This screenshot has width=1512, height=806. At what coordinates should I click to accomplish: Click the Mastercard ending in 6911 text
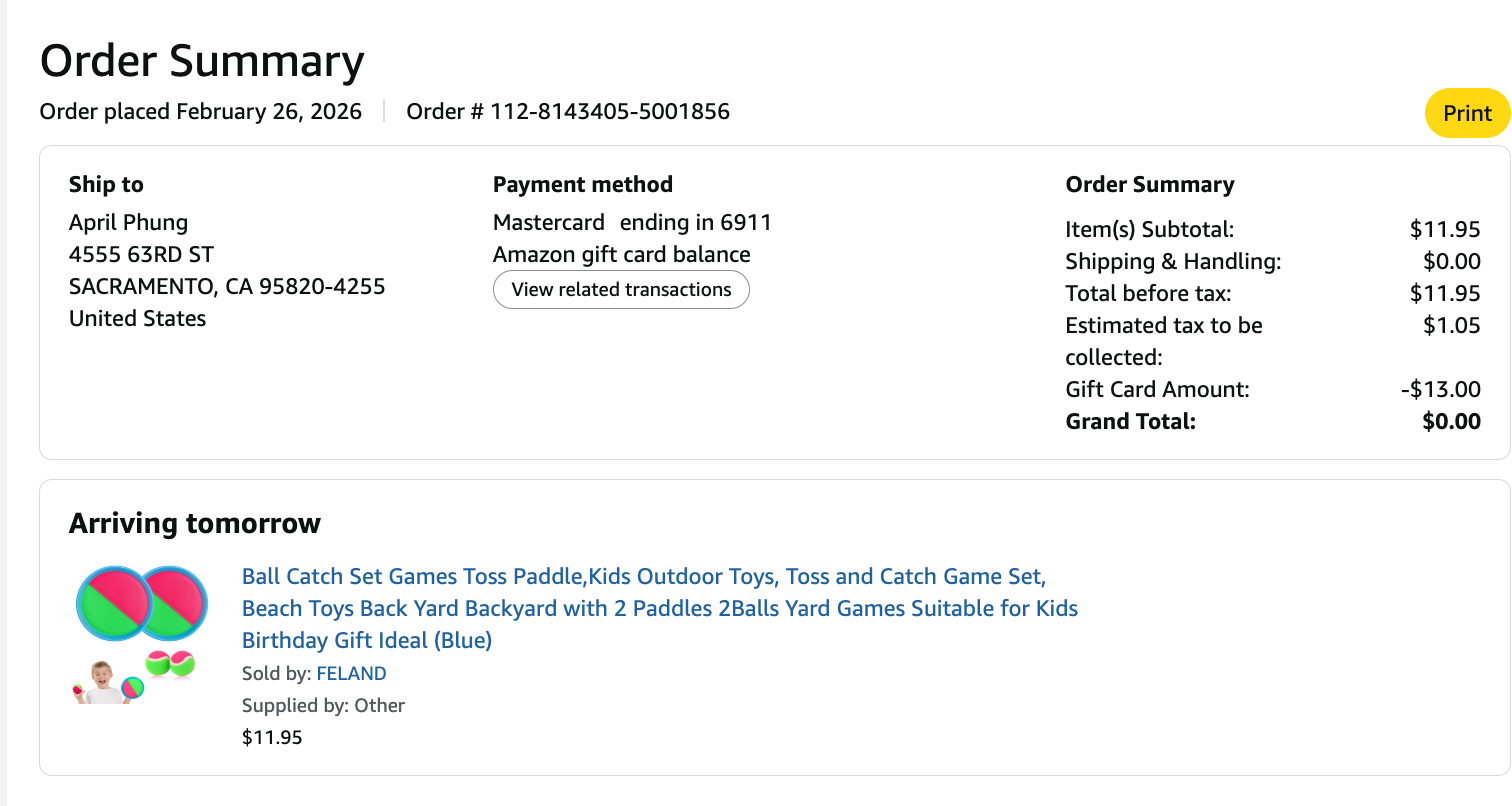[x=632, y=222]
